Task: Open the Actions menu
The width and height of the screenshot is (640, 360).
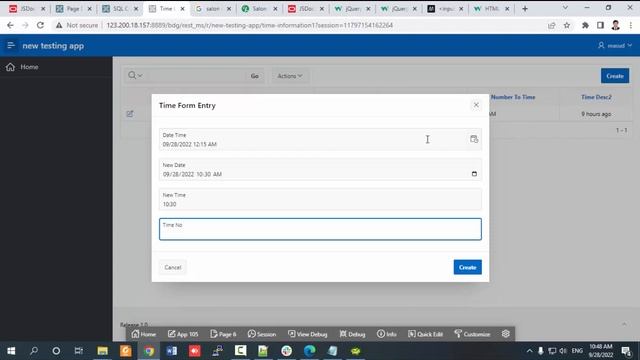Action: tap(290, 76)
